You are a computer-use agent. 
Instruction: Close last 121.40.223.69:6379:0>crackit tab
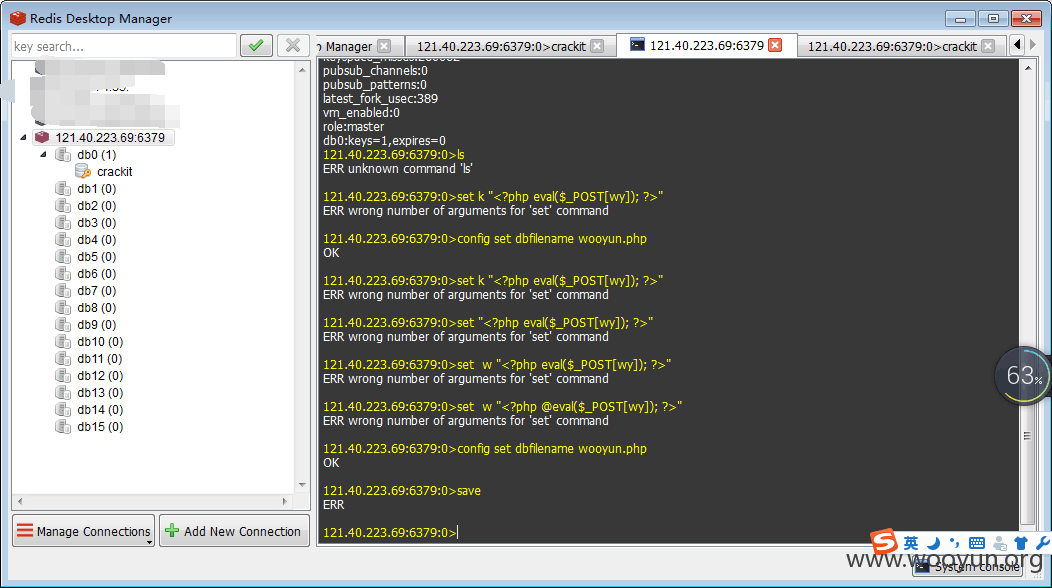988,46
